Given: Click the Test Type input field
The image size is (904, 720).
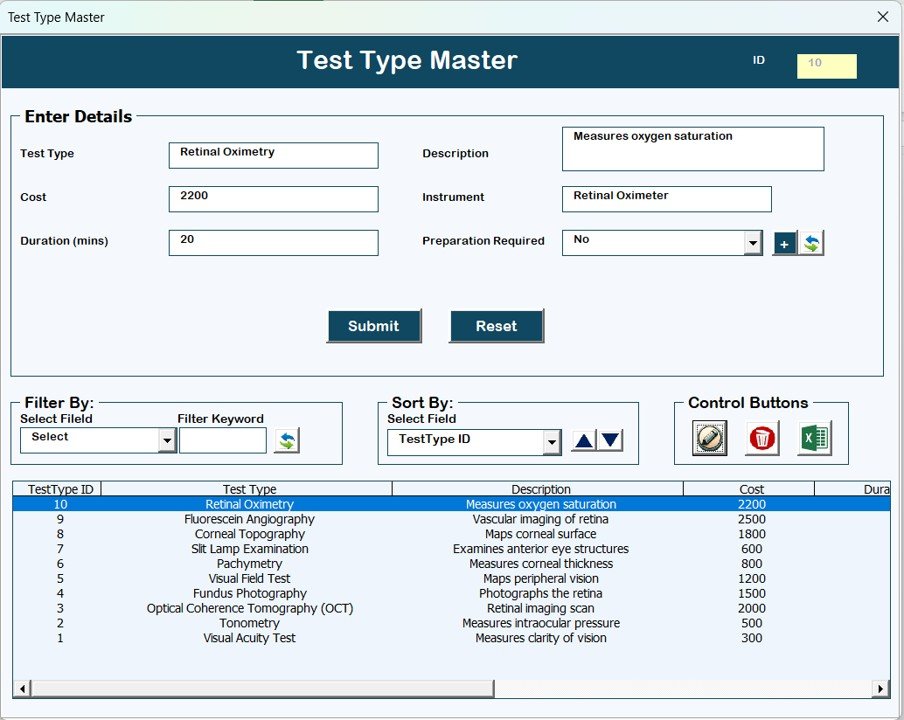Looking at the screenshot, I should click(x=273, y=156).
